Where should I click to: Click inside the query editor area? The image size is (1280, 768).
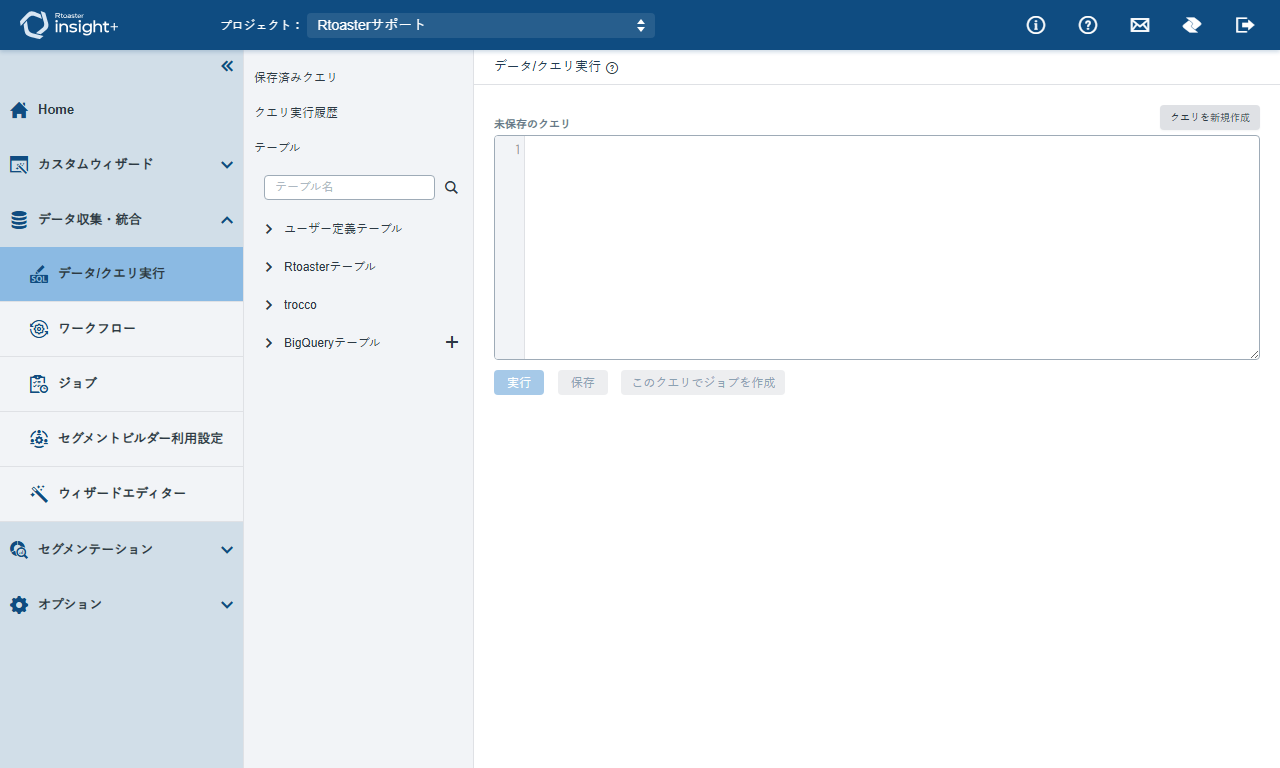(x=891, y=247)
